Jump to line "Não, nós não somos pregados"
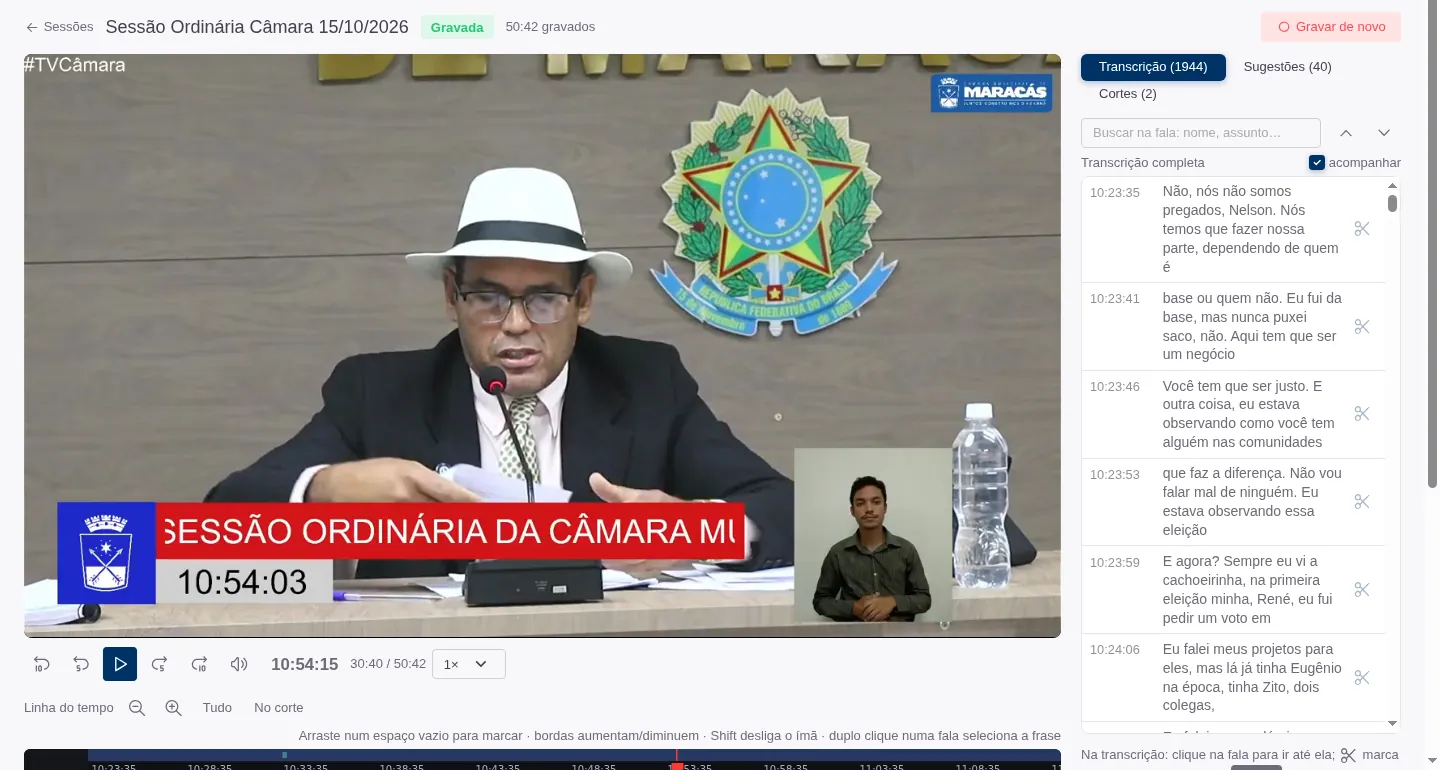Screen dimensions: 1440x770 (x=1250, y=229)
